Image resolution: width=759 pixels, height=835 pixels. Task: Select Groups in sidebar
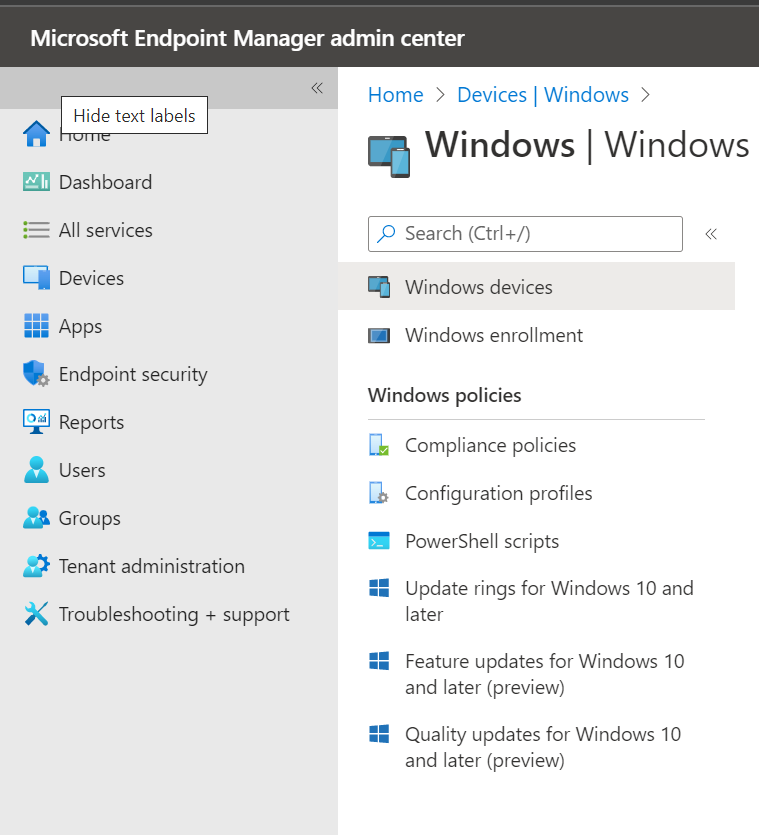coord(89,518)
